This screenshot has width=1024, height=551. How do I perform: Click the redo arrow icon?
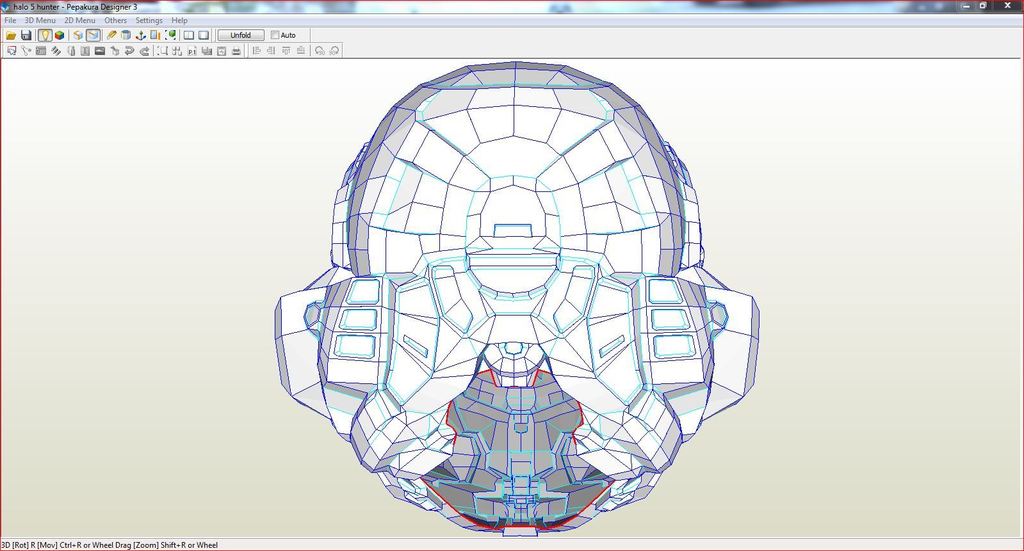click(x=144, y=51)
